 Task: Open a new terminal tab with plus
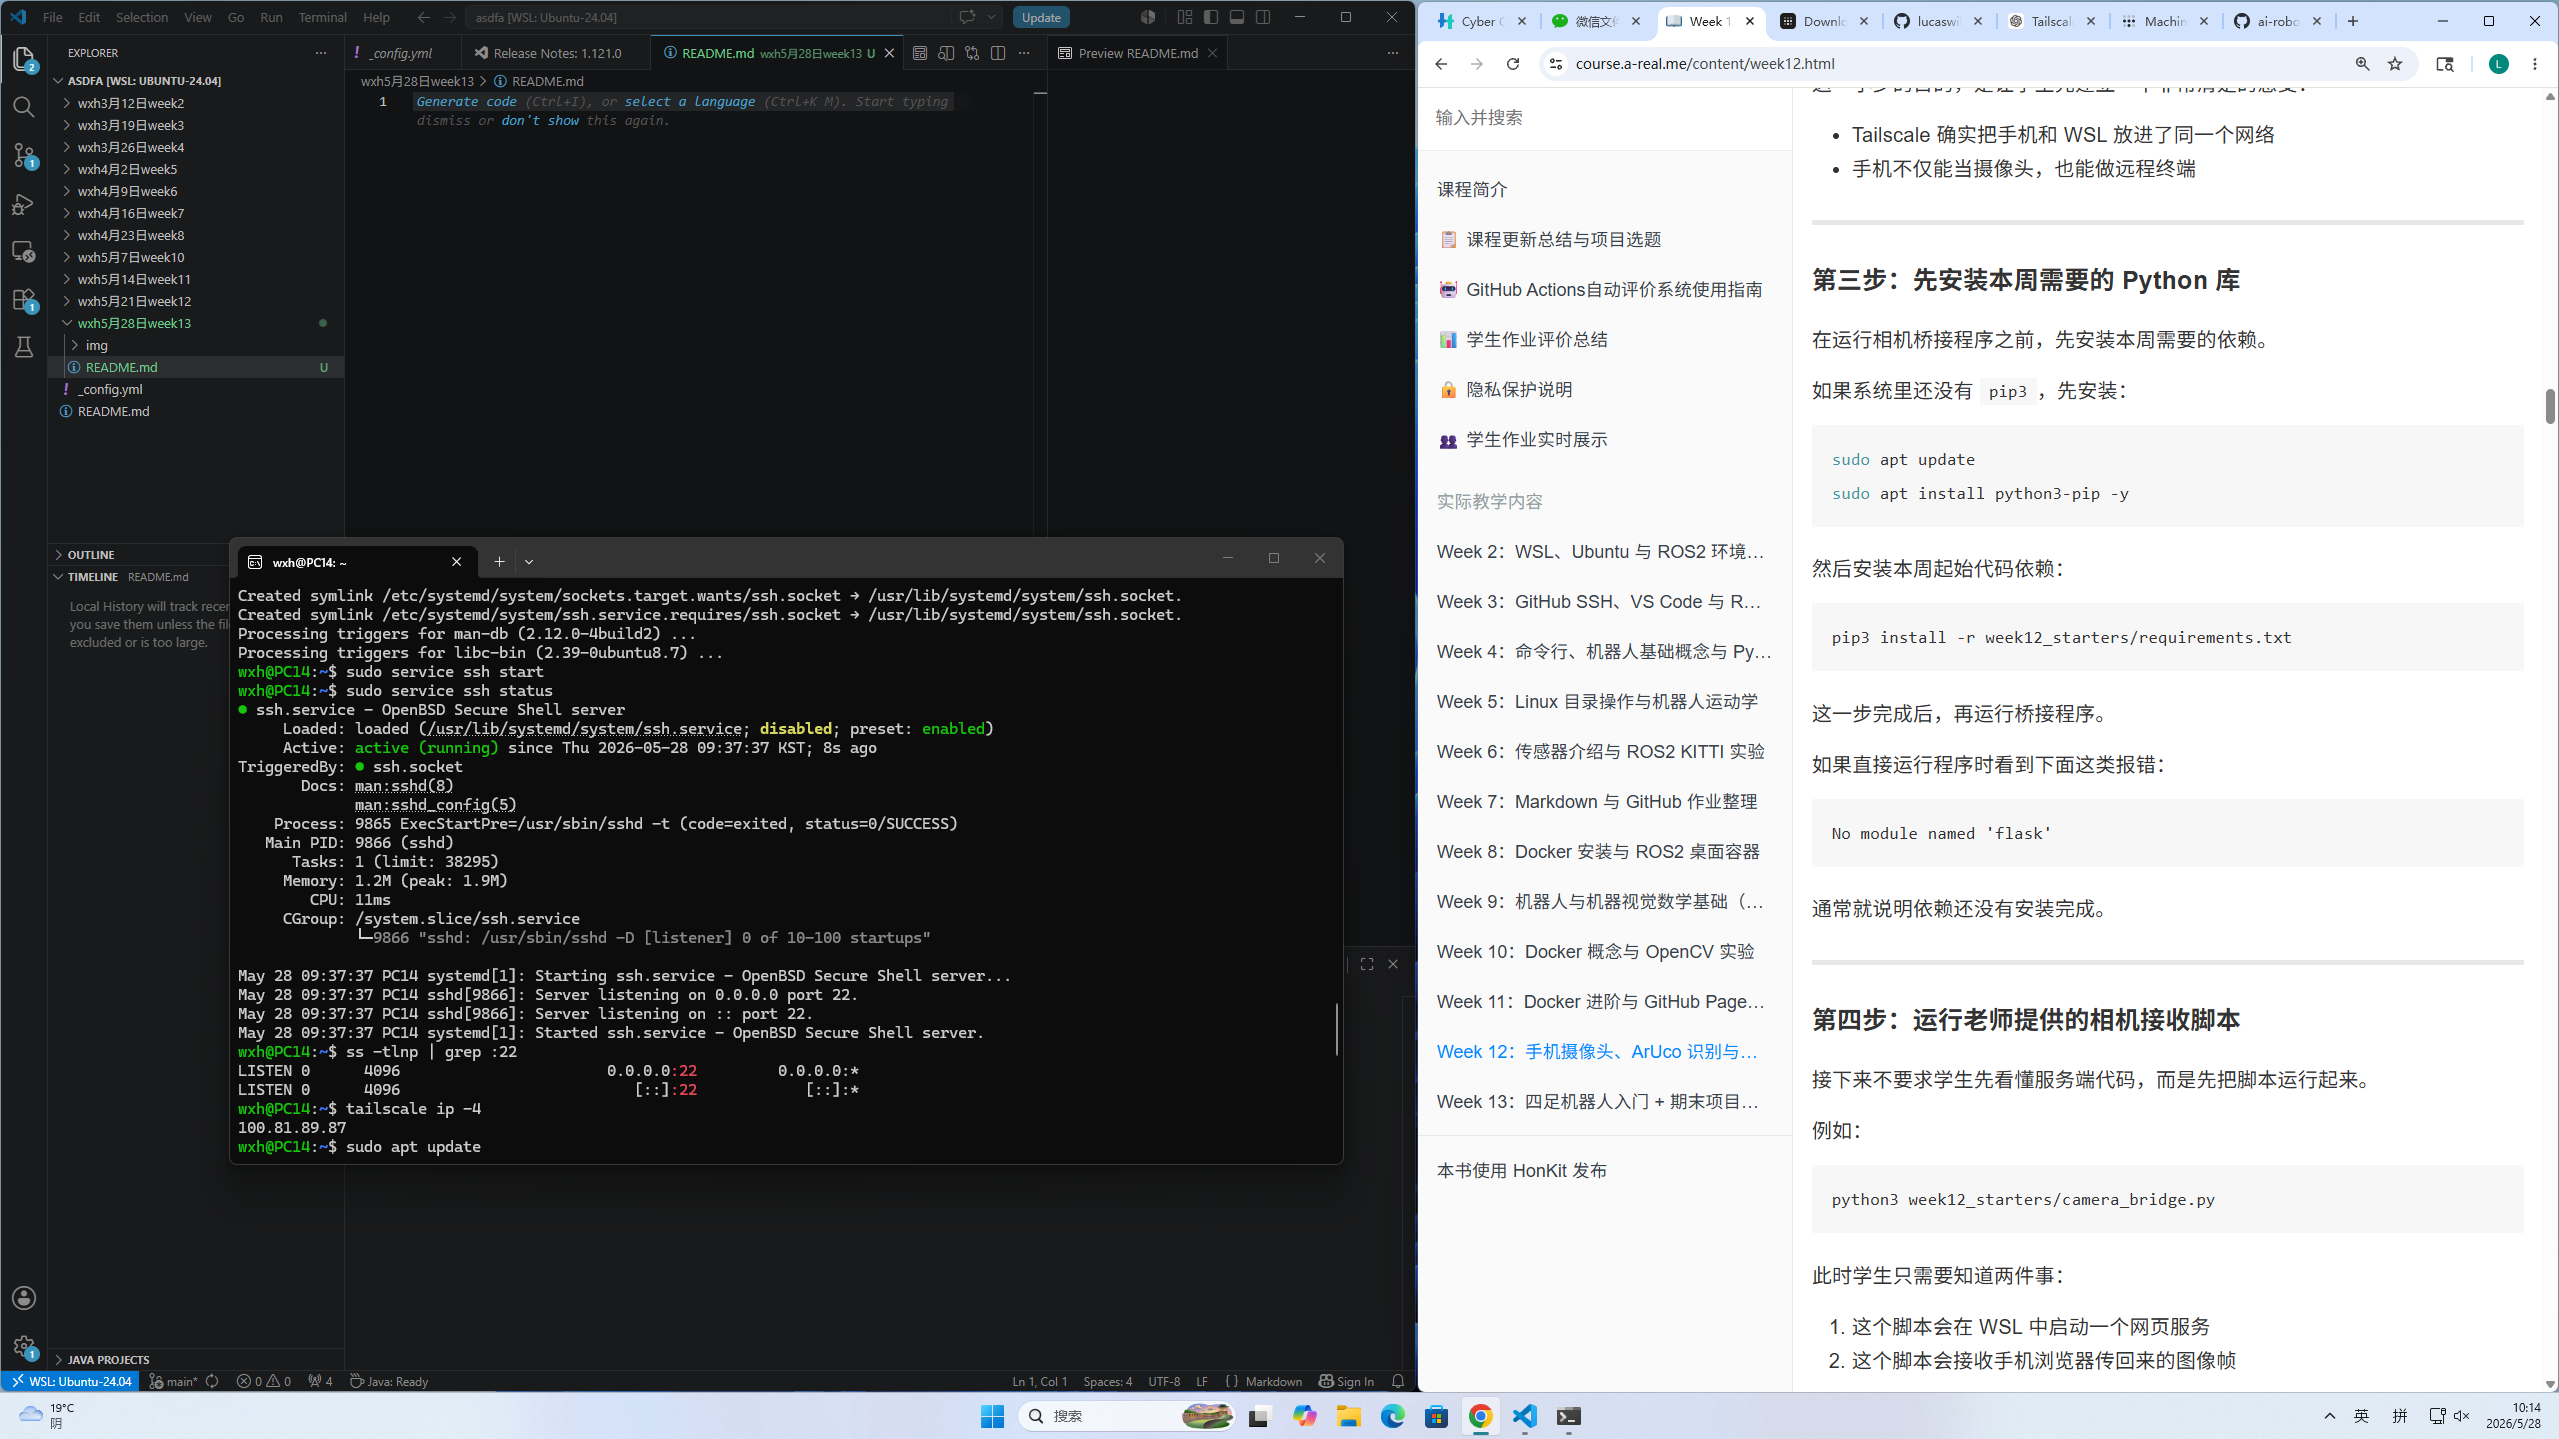(x=499, y=562)
